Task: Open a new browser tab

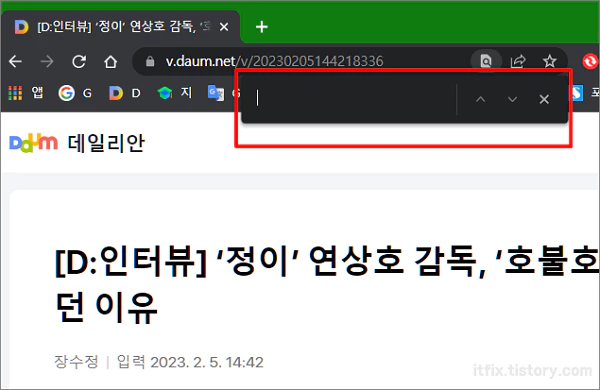Action: [262, 27]
